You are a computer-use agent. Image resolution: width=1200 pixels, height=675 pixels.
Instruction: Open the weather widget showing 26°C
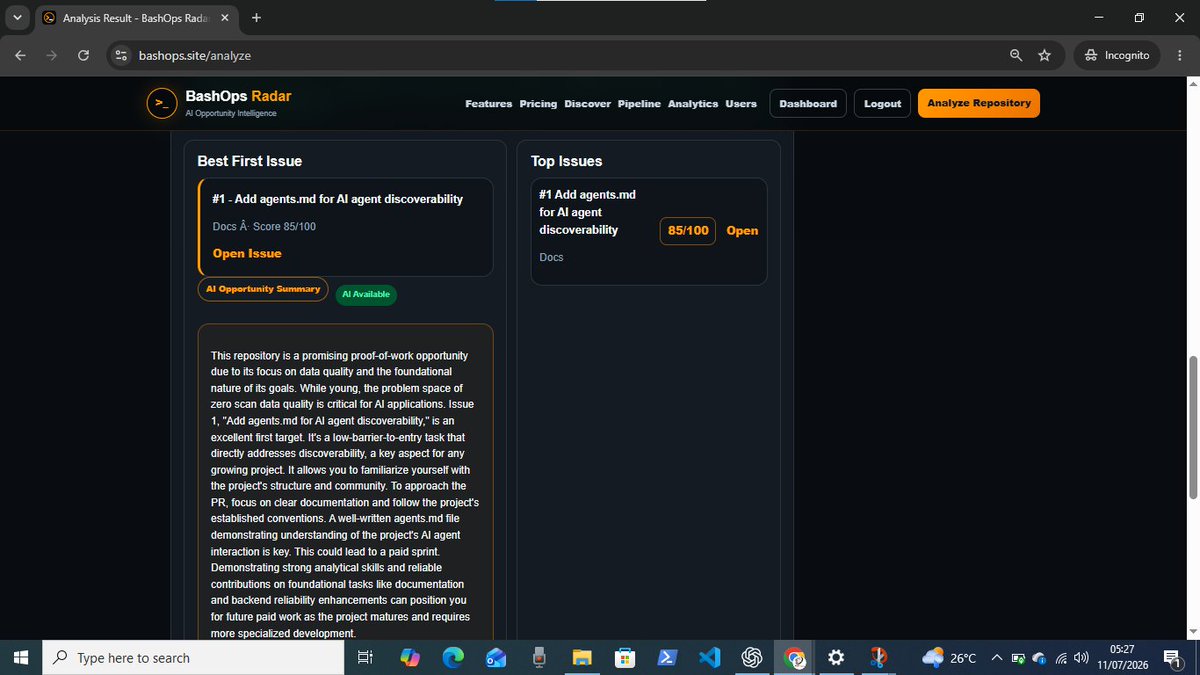click(949, 658)
